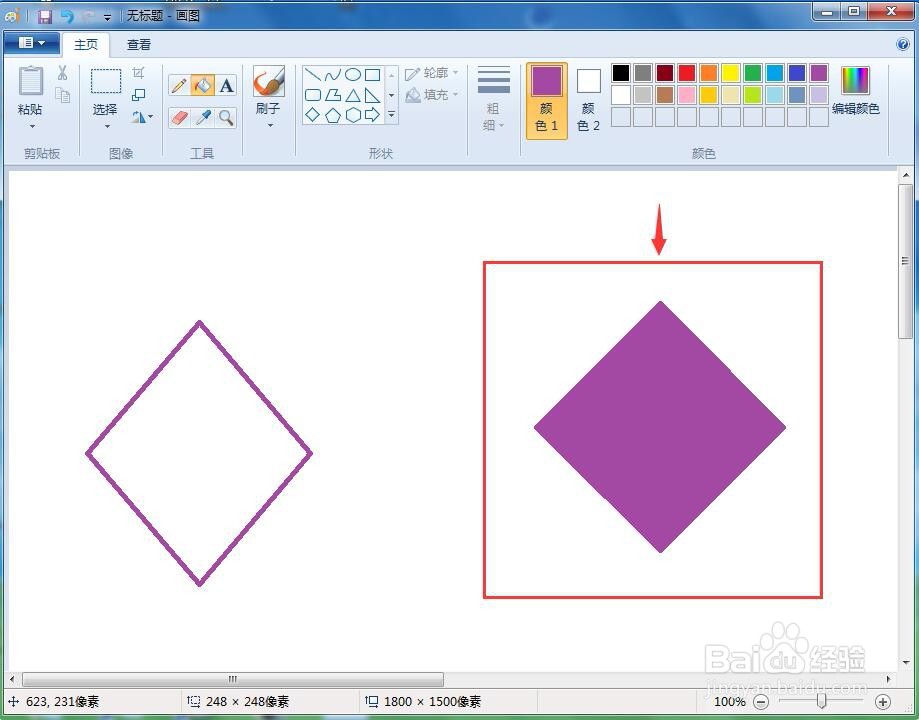Select the Fill with color bucket tool
919x720 pixels.
(203, 86)
